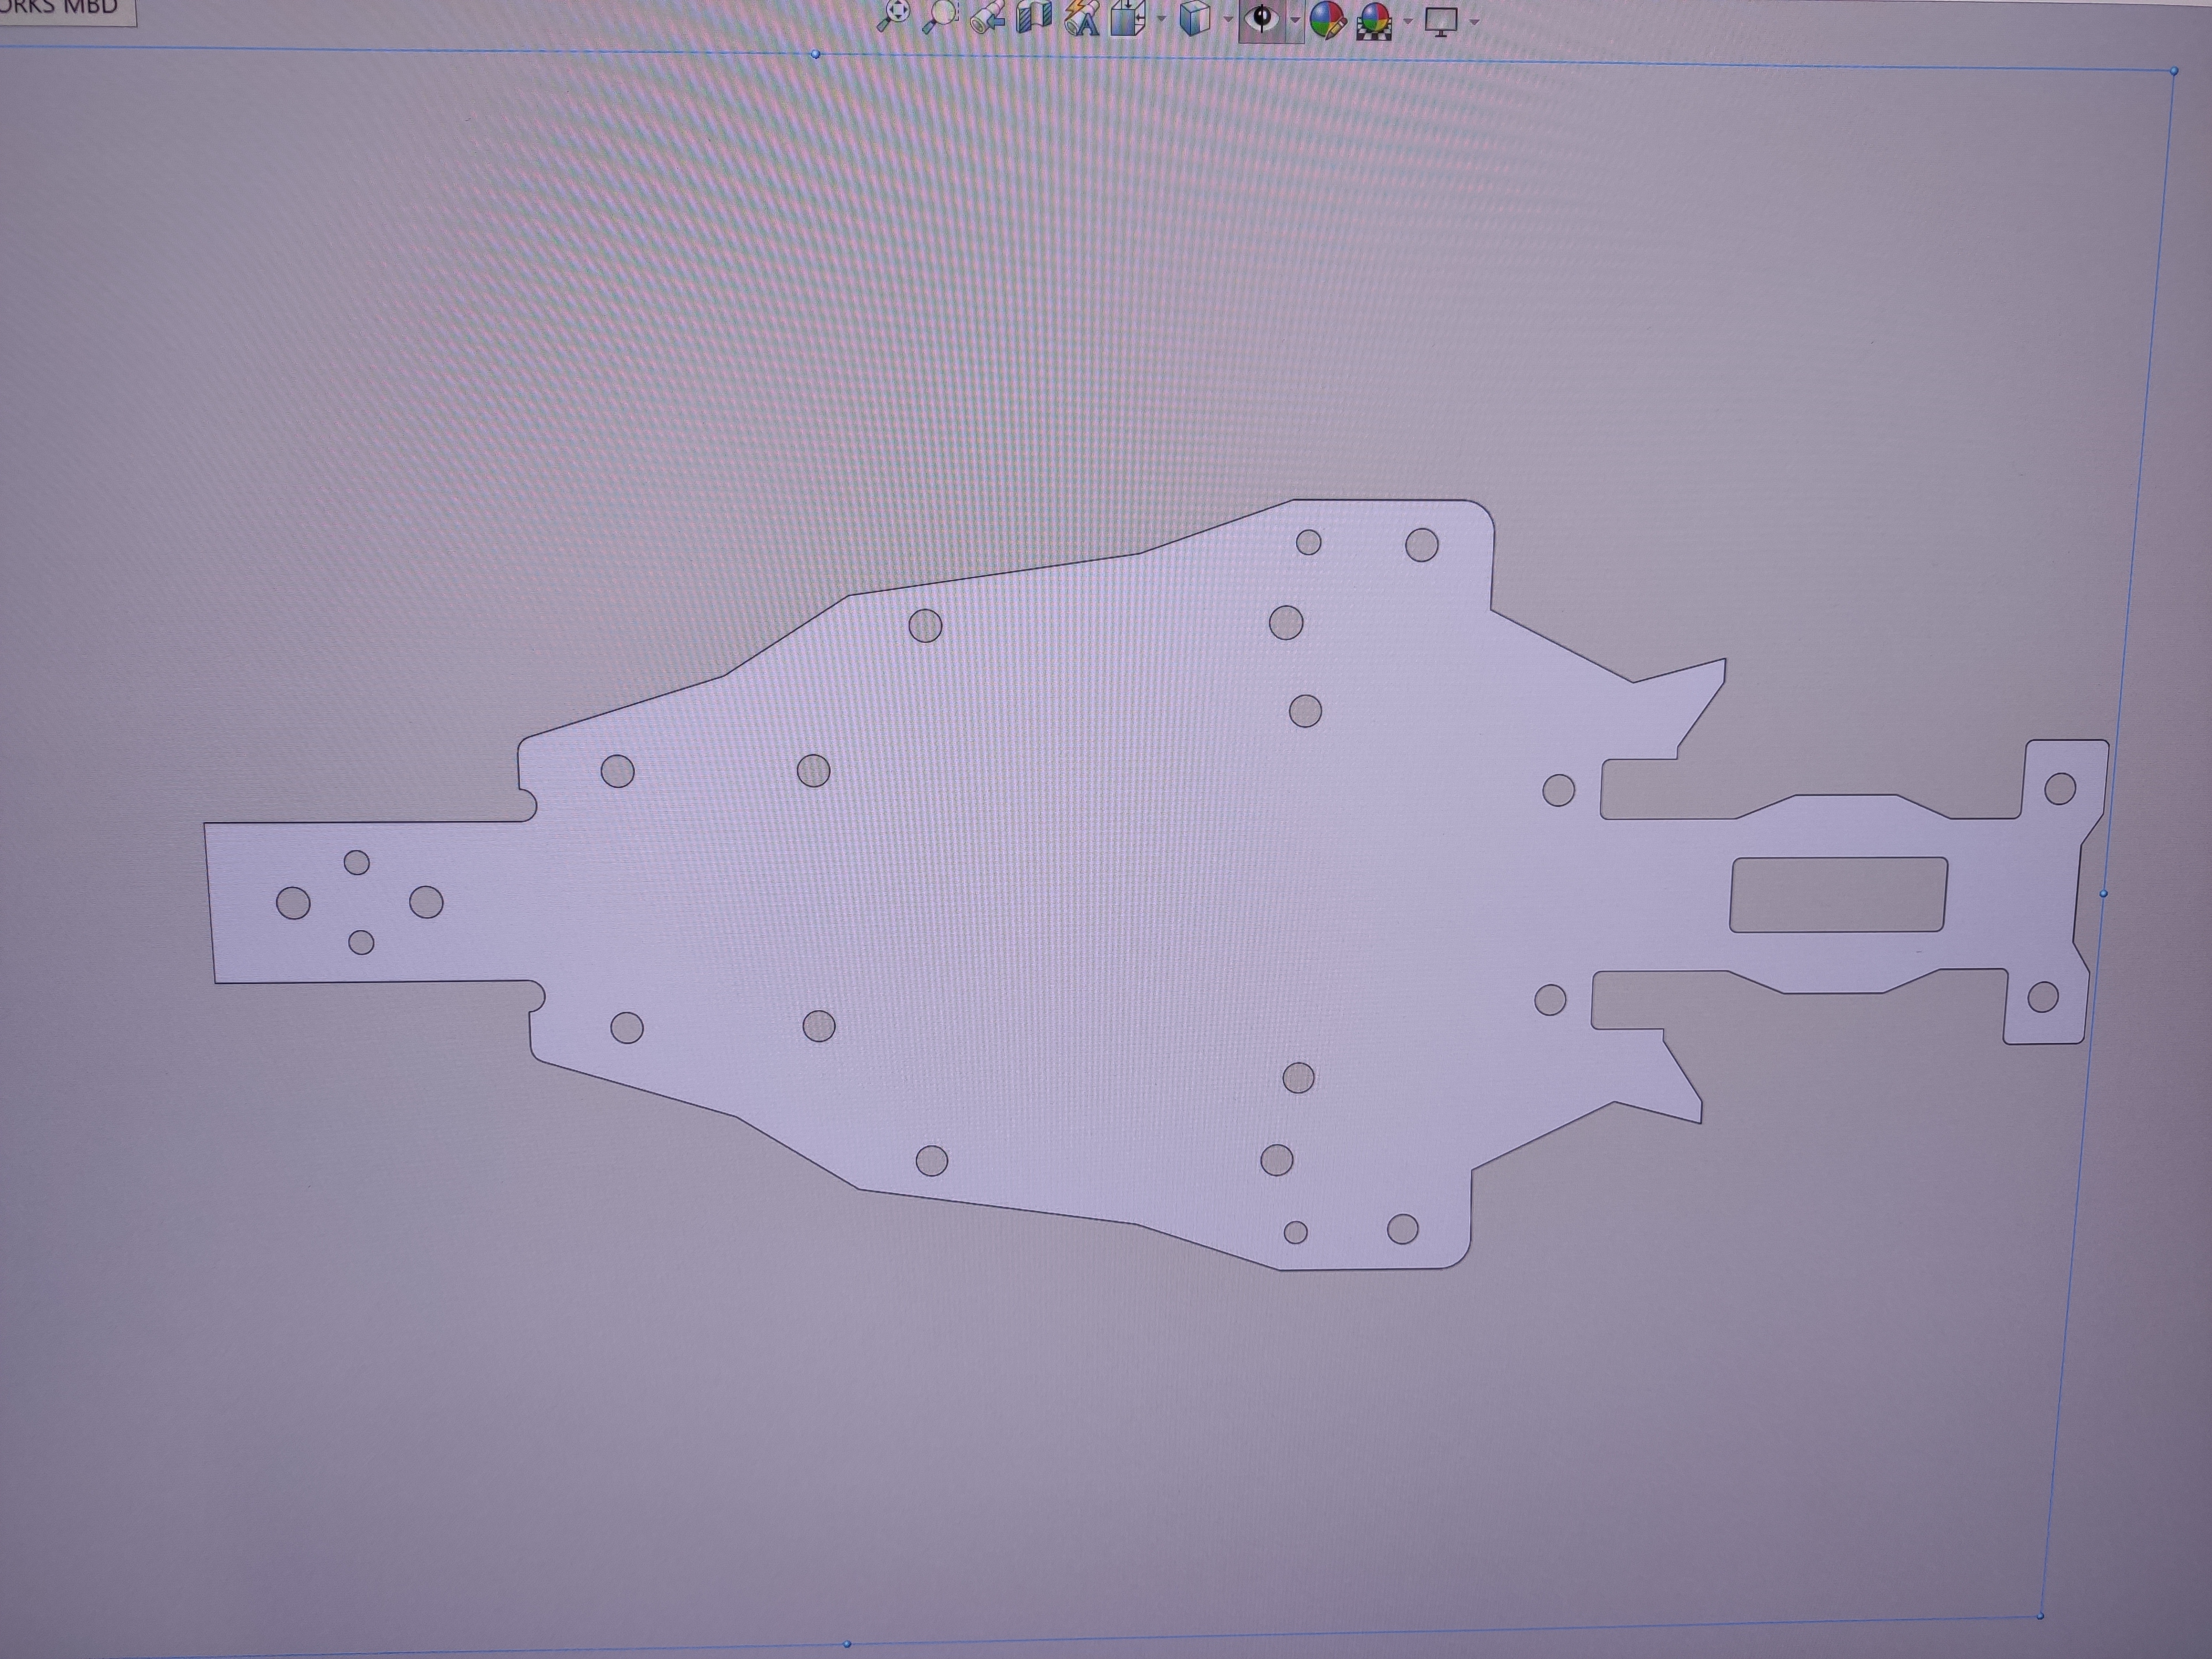The width and height of the screenshot is (2212, 1659).
Task: Click the Previous View icon
Action: coord(988,16)
